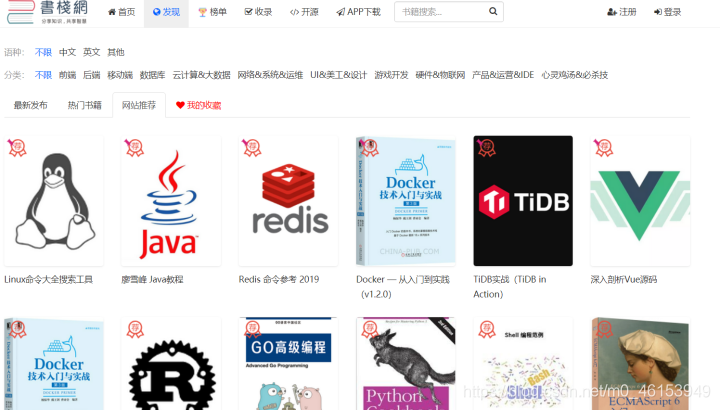Click recommend badge on Rust cover
This screenshot has width=720, height=410.
135,329
